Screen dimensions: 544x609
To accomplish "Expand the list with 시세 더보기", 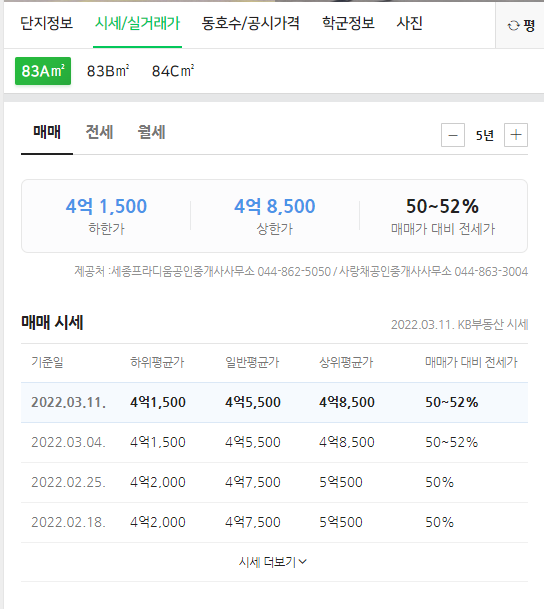I will pos(273,562).
